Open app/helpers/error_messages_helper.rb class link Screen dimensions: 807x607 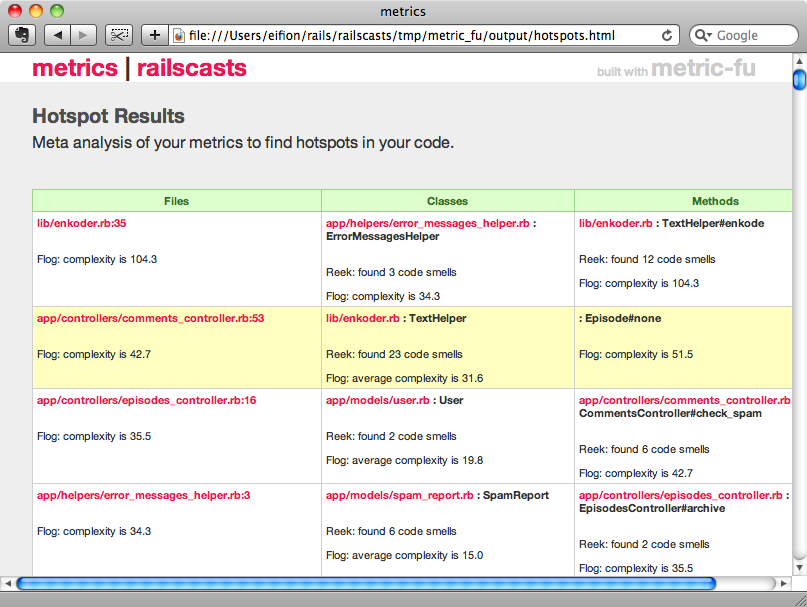[427, 223]
